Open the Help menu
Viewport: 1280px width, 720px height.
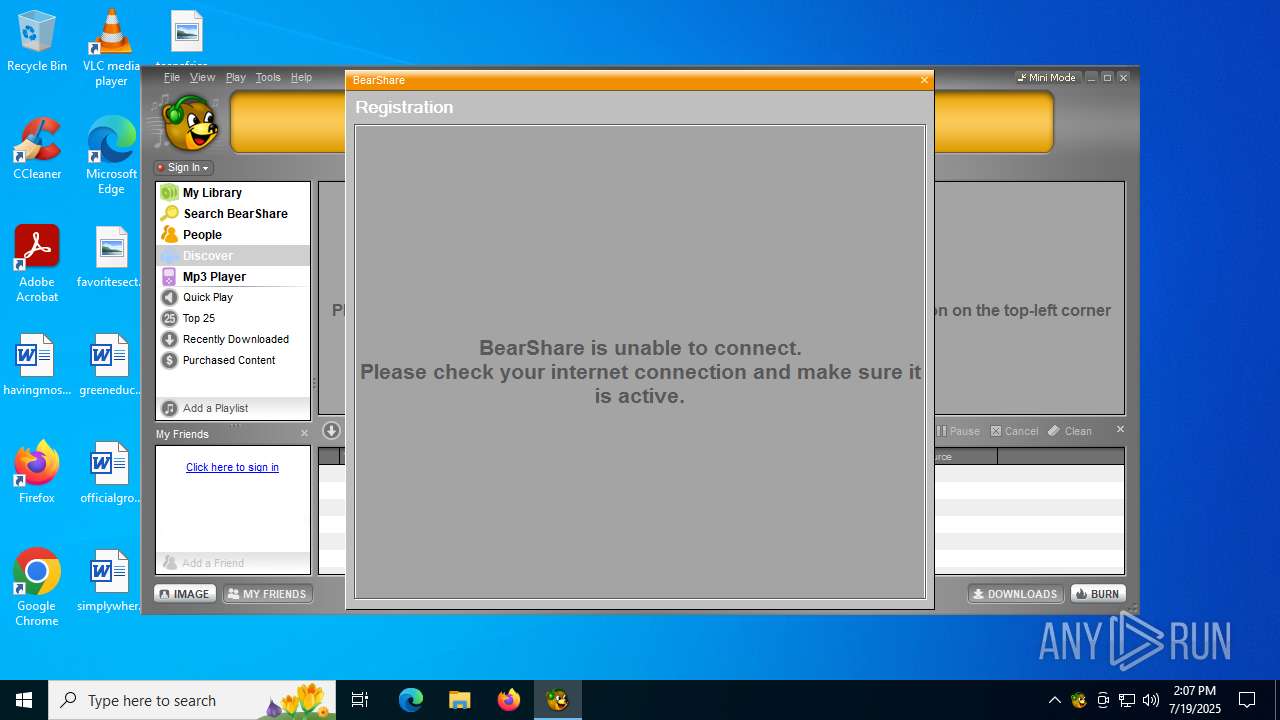pos(301,77)
